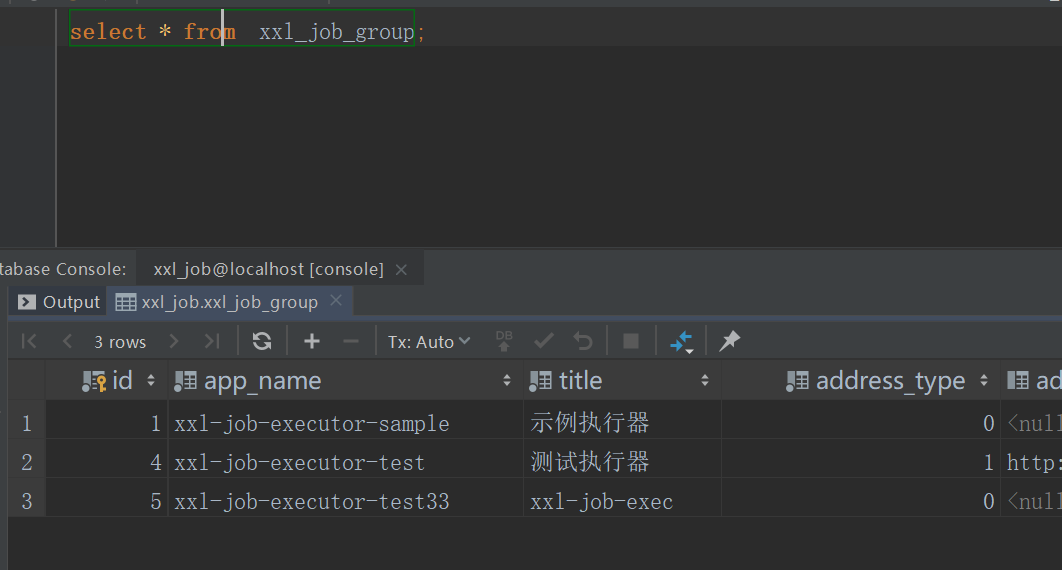
Task: Reload the table data
Action: [x=262, y=341]
